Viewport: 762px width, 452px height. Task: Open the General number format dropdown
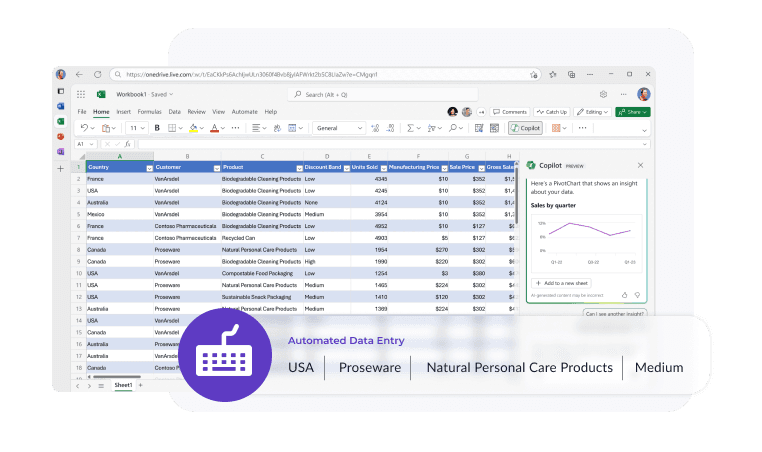(x=338, y=128)
